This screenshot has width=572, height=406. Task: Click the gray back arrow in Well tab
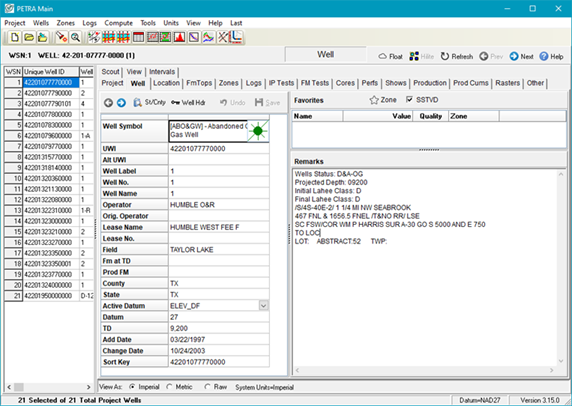108,103
